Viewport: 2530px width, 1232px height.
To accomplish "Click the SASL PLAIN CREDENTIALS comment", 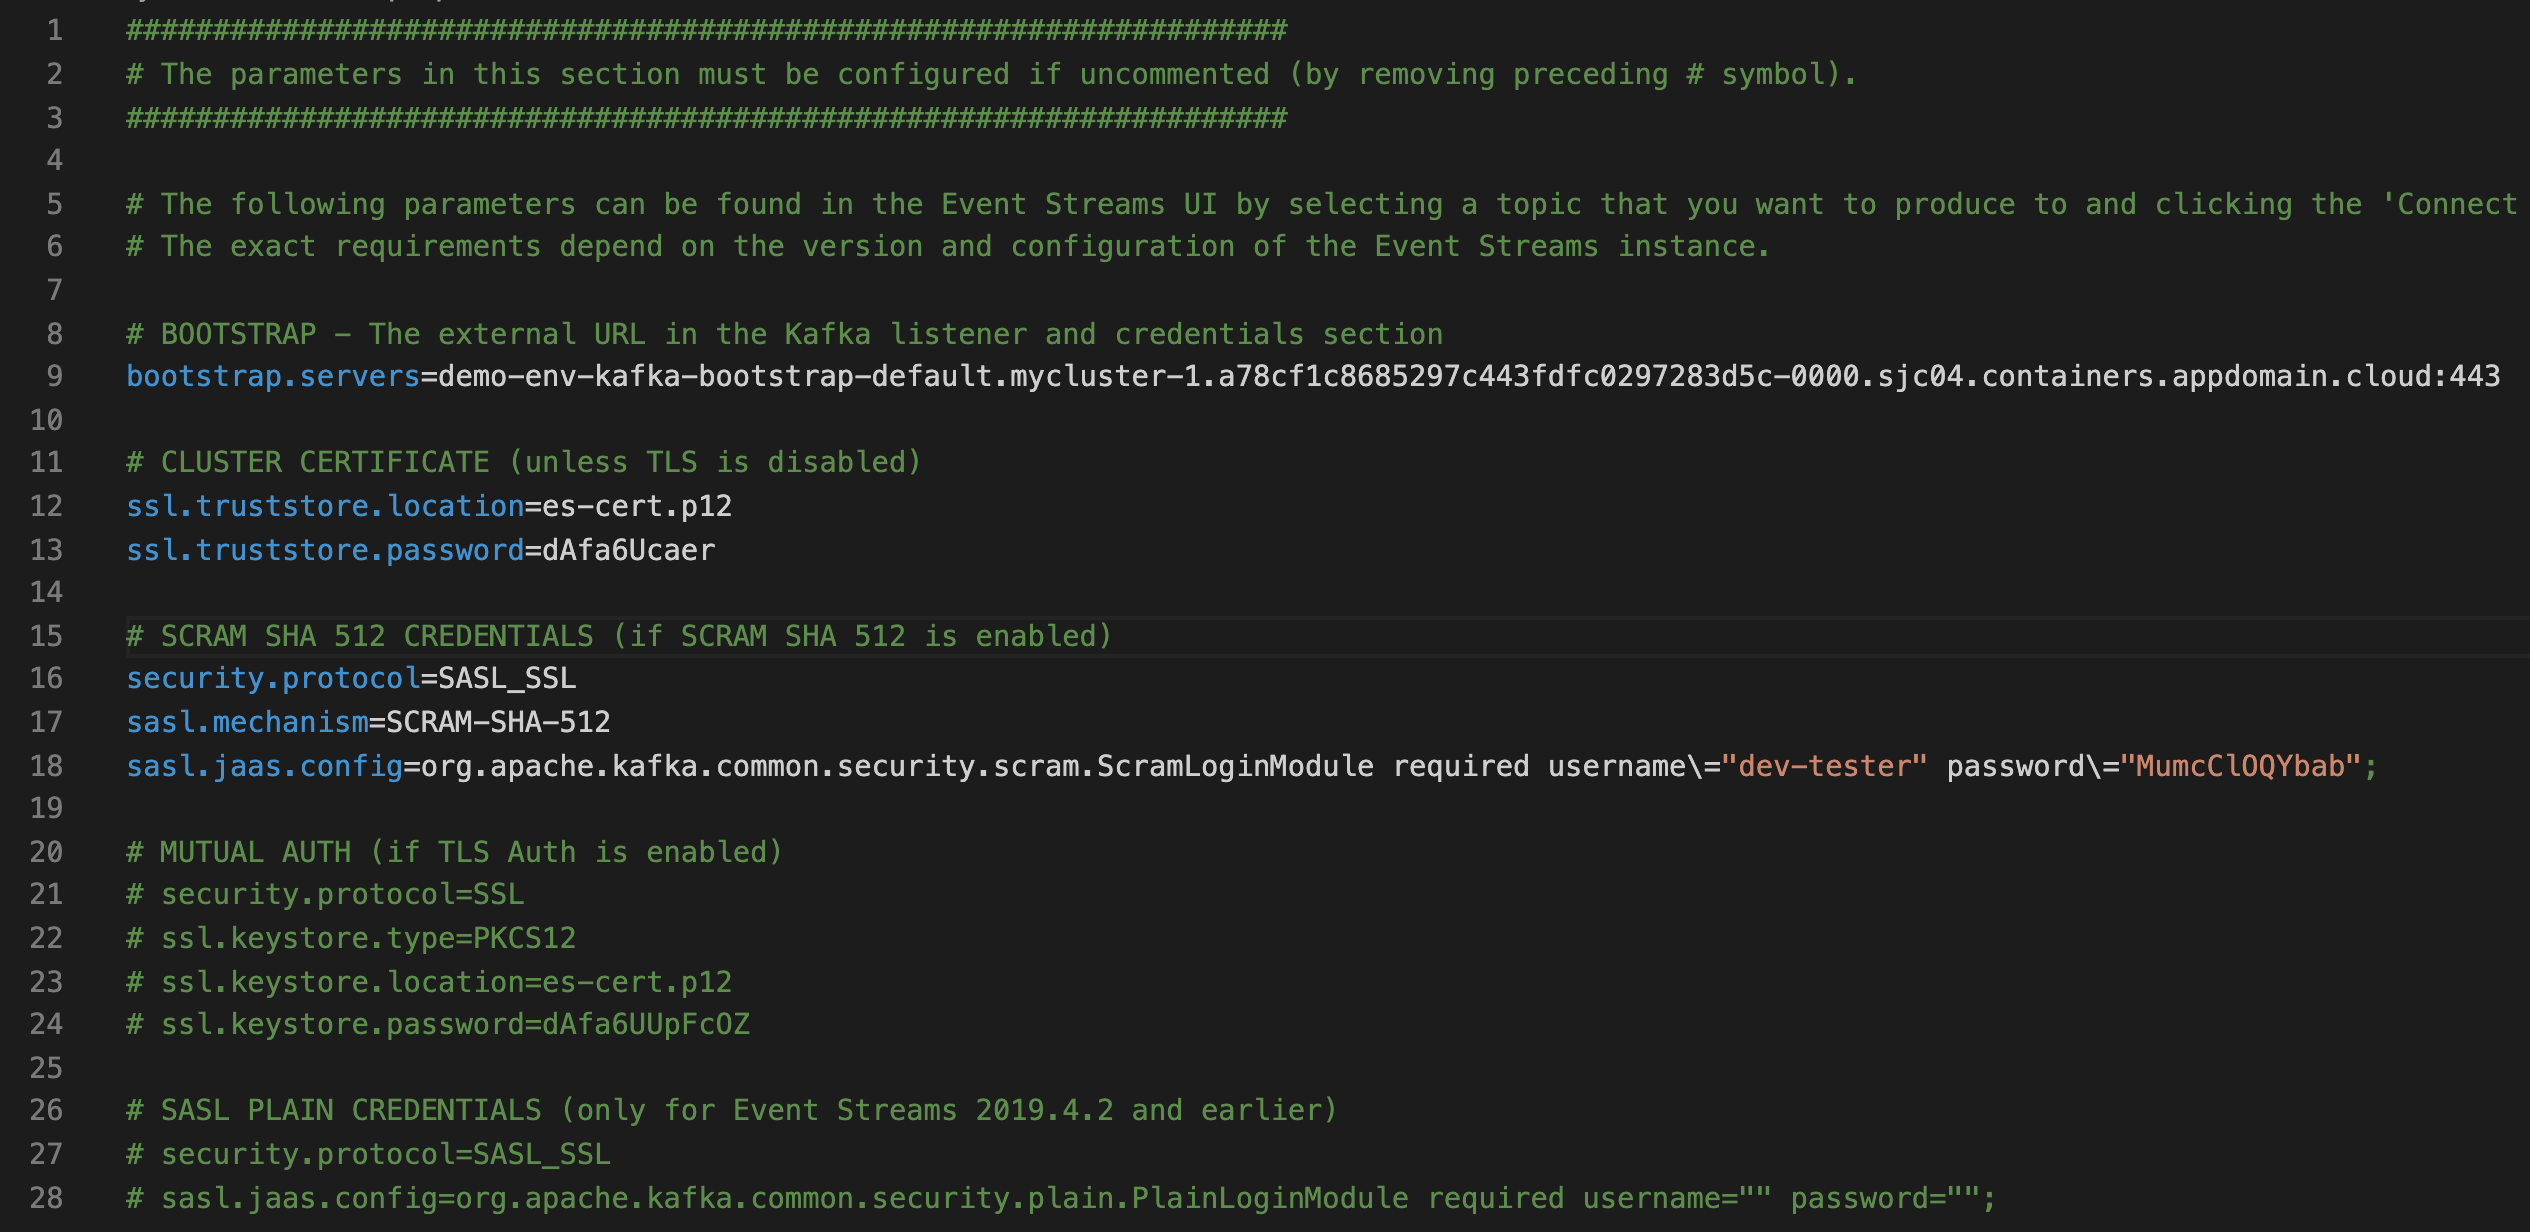I will pos(732,1111).
